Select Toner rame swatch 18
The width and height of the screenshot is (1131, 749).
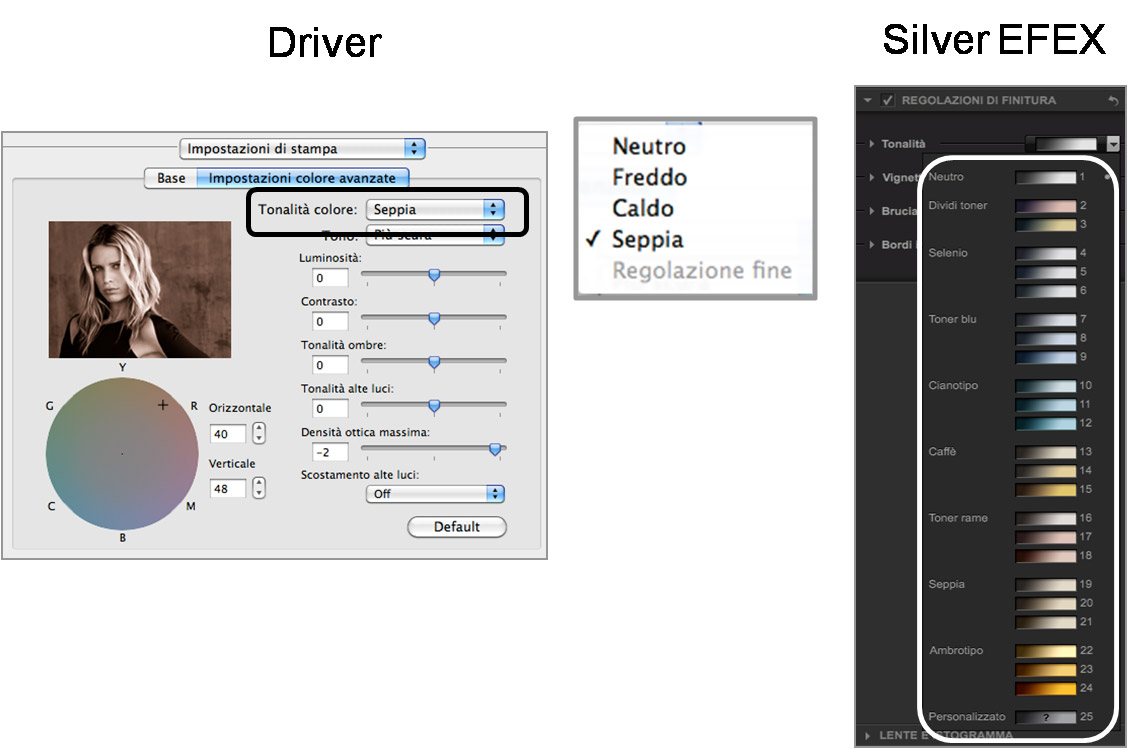(x=1045, y=556)
